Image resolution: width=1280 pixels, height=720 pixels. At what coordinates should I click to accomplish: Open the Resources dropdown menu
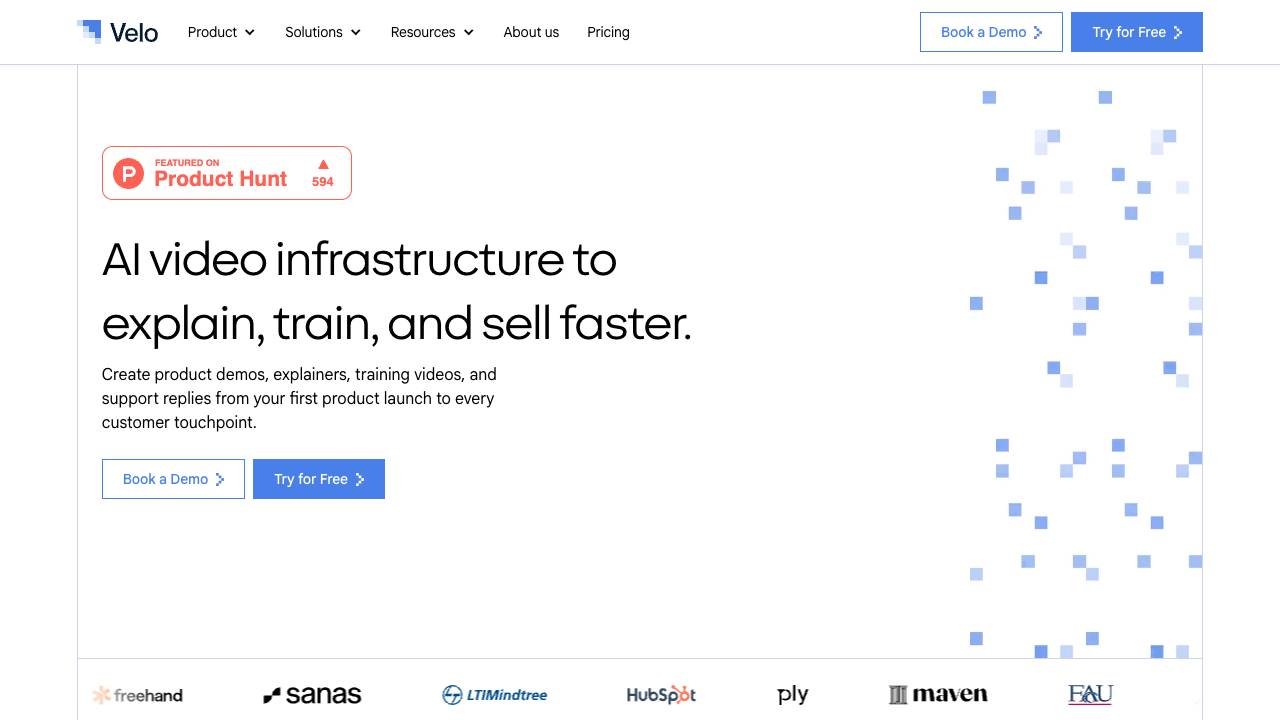(432, 32)
